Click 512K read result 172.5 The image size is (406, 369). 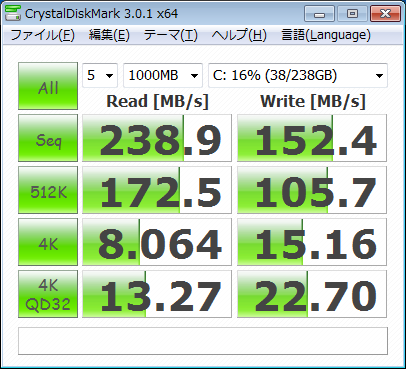(x=157, y=190)
